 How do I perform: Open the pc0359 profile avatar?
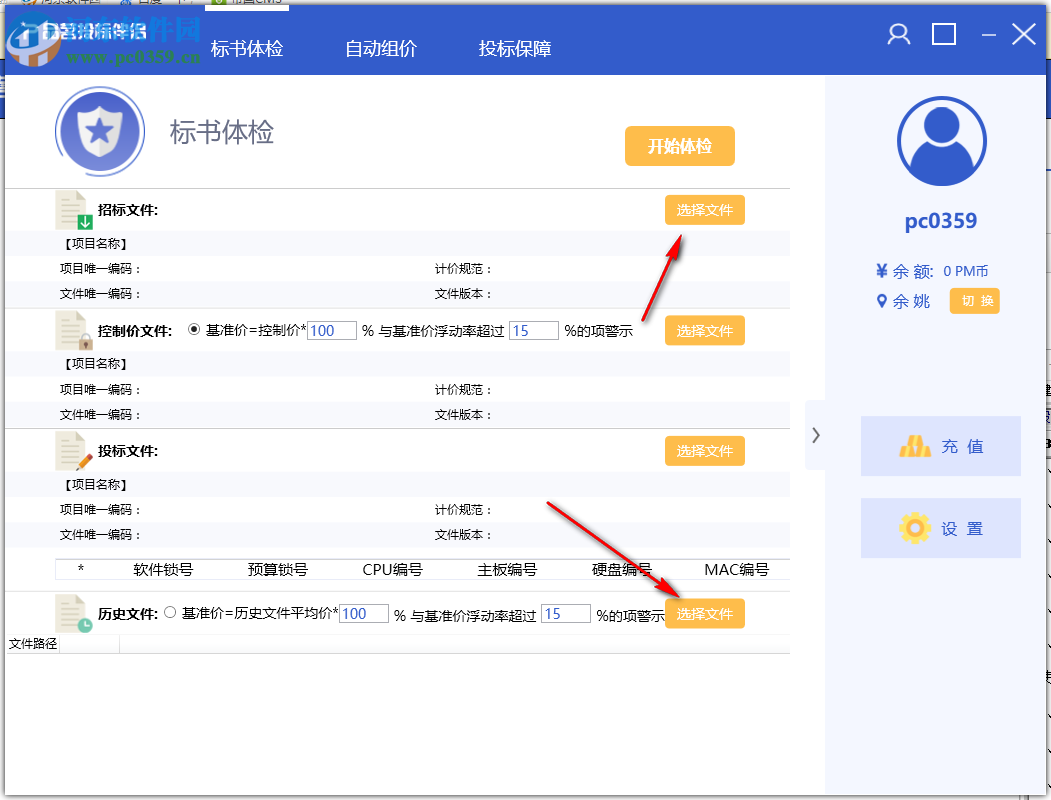tap(940, 142)
